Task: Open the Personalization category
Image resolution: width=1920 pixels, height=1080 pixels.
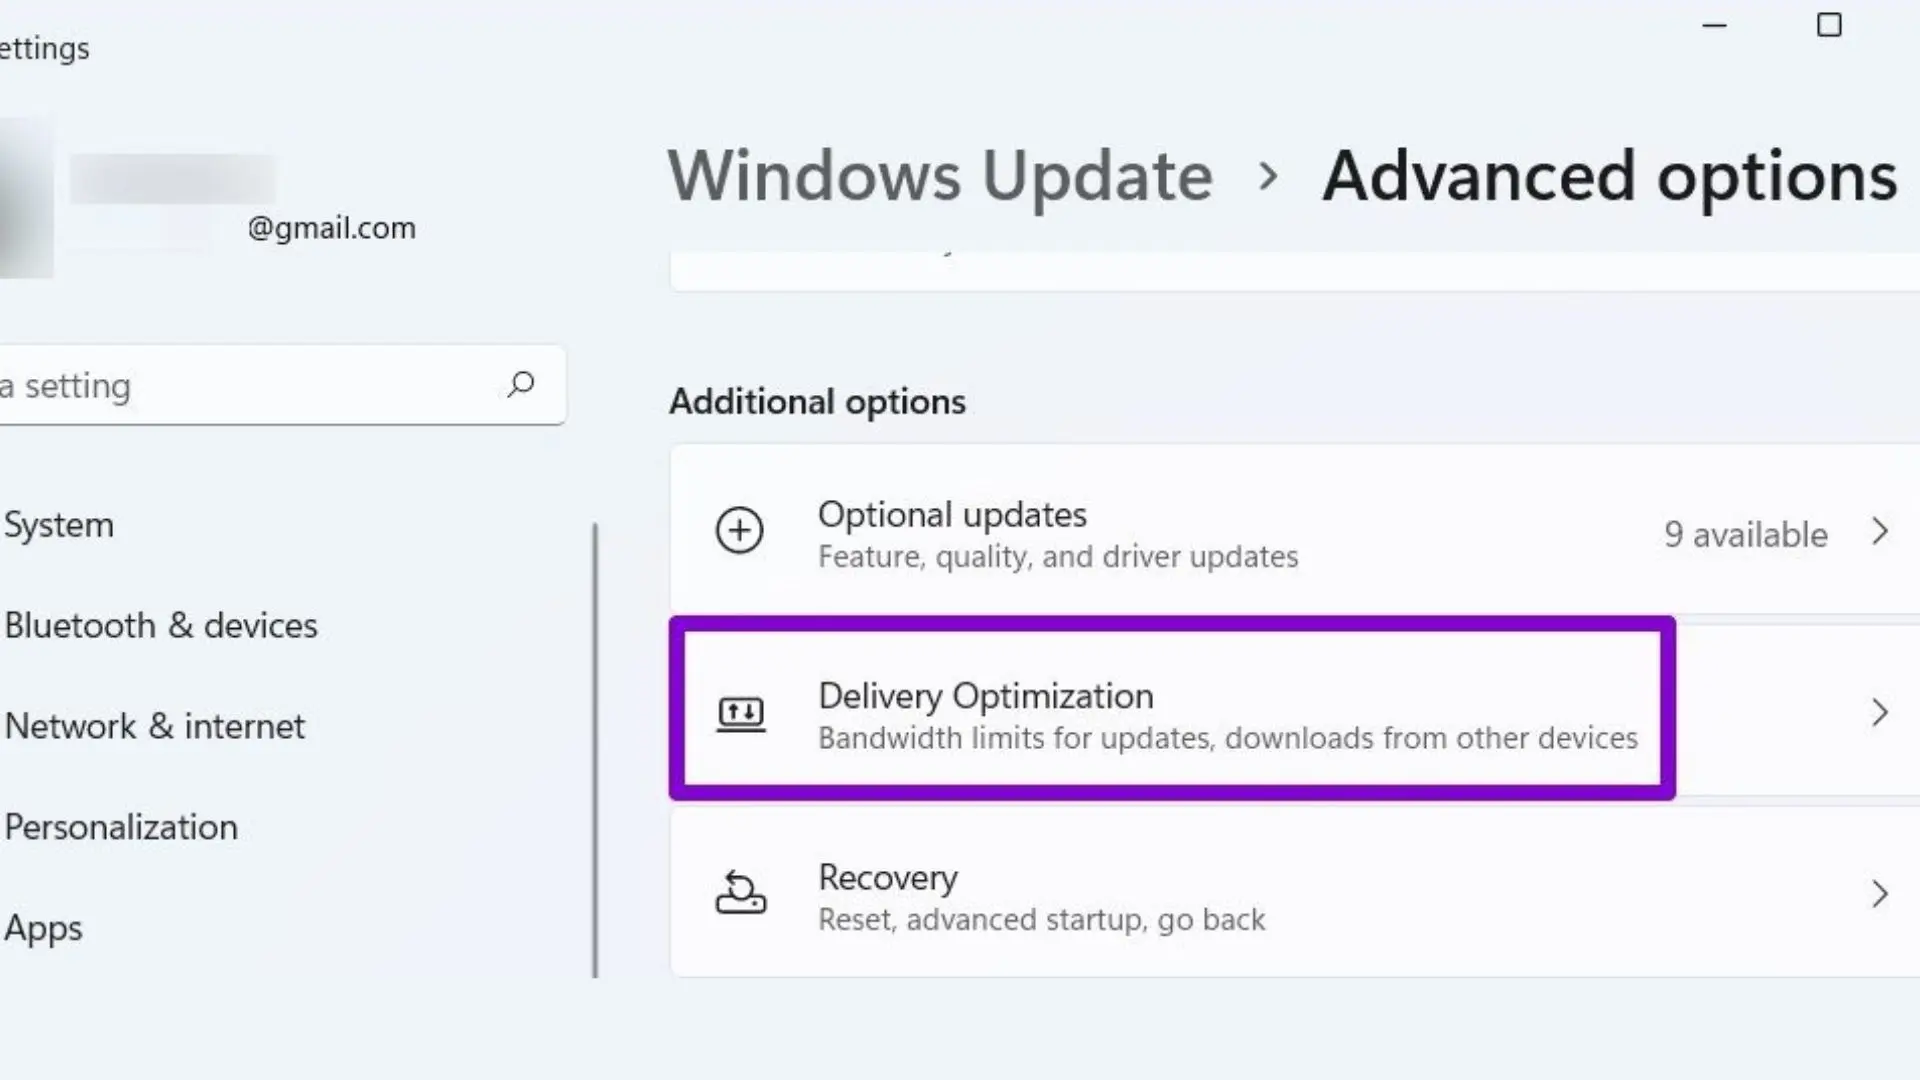Action: click(x=122, y=827)
